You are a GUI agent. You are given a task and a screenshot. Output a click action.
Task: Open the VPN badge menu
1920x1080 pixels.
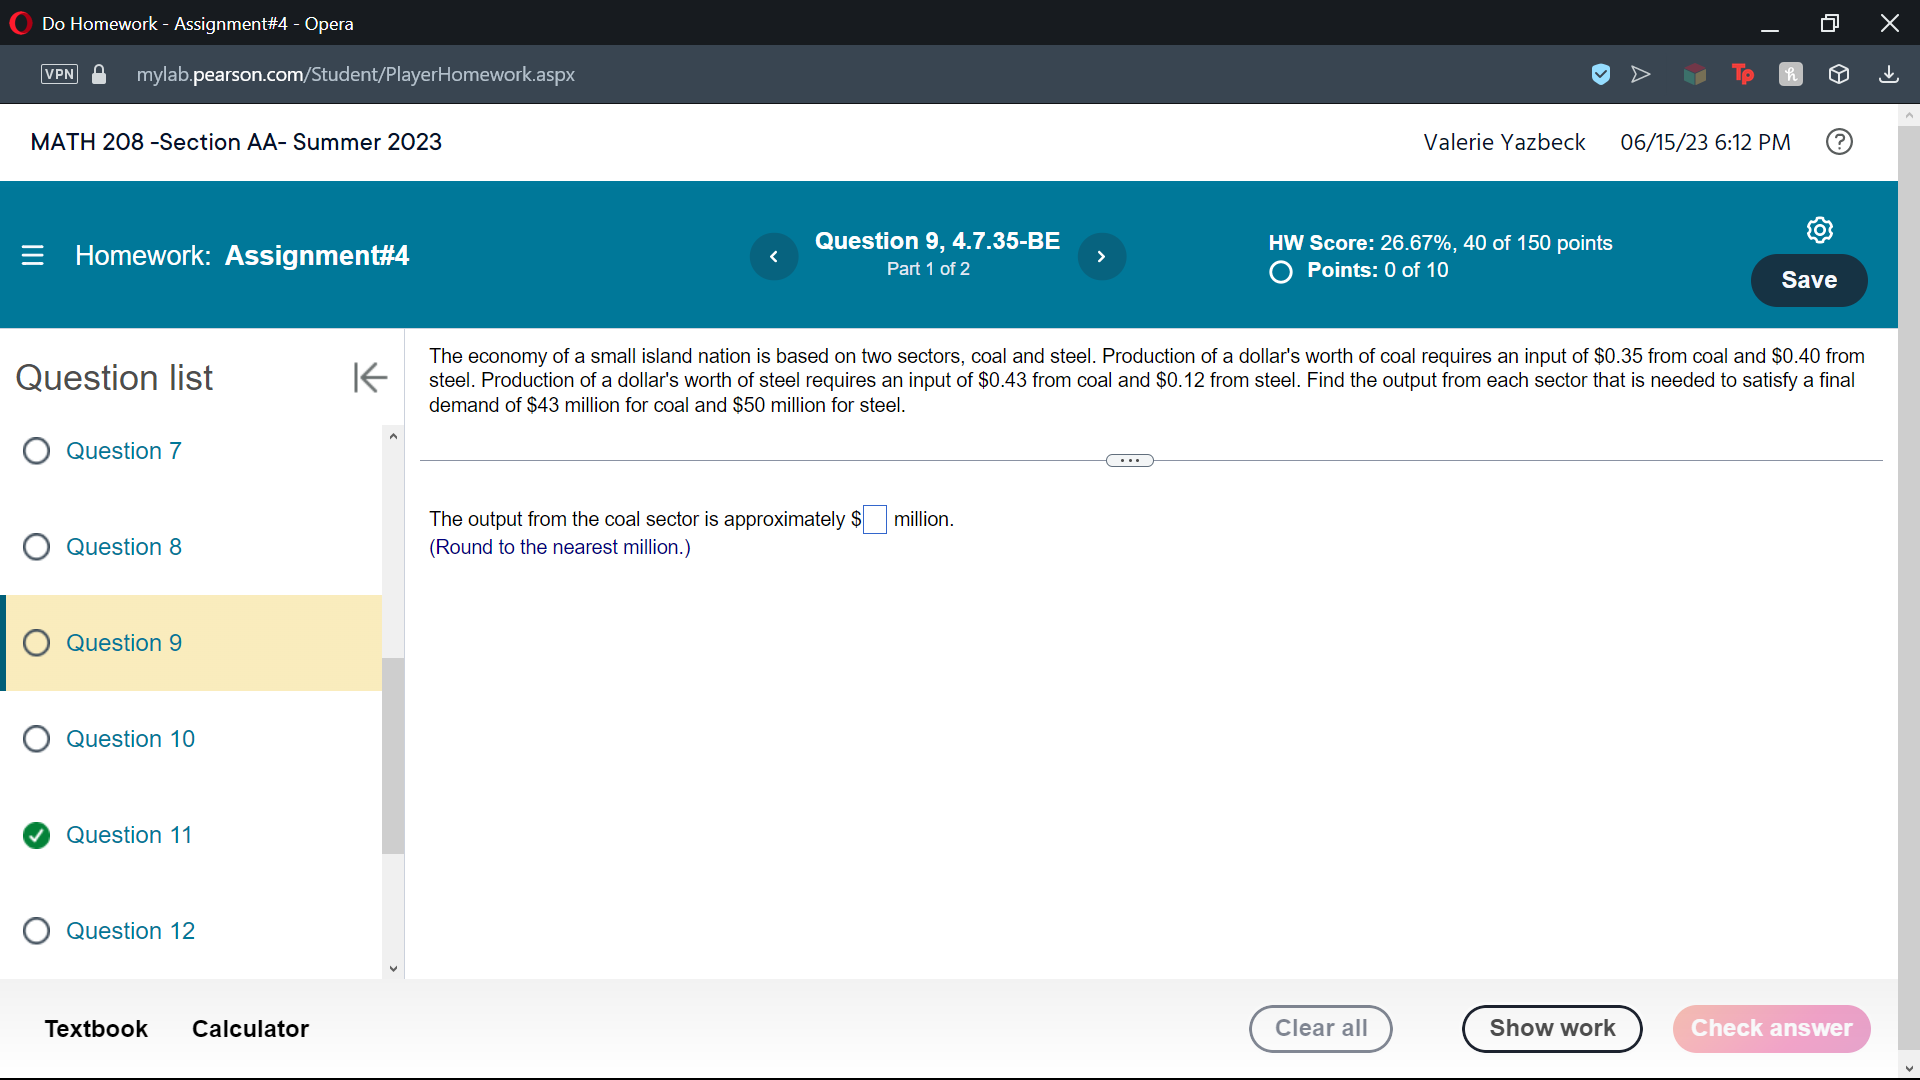(x=58, y=74)
